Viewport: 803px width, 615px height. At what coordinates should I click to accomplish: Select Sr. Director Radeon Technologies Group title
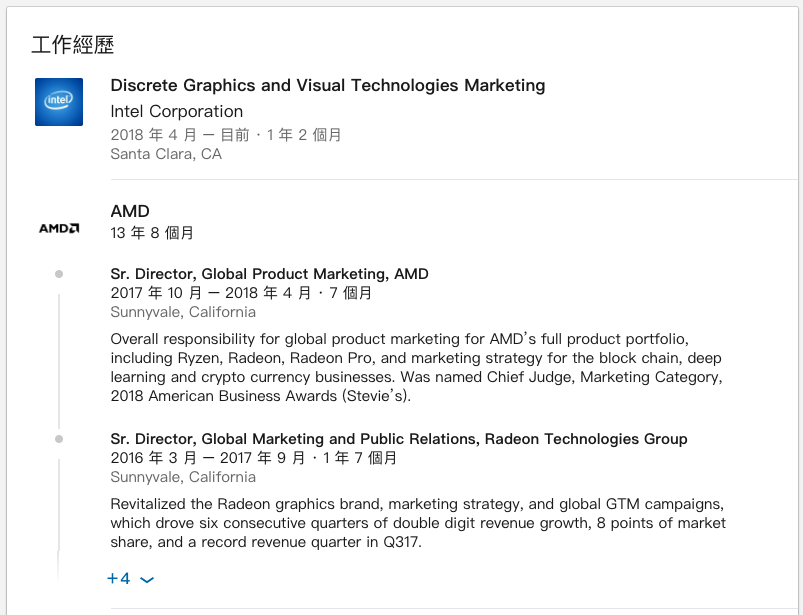[x=399, y=439]
